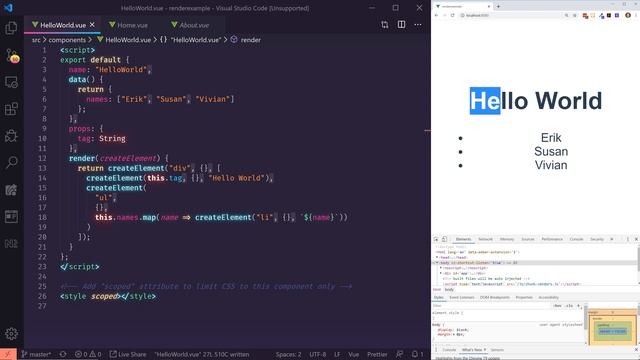The image size is (640, 360).
Task: Click the 'render' breadcrumb symbol
Action: point(246,40)
